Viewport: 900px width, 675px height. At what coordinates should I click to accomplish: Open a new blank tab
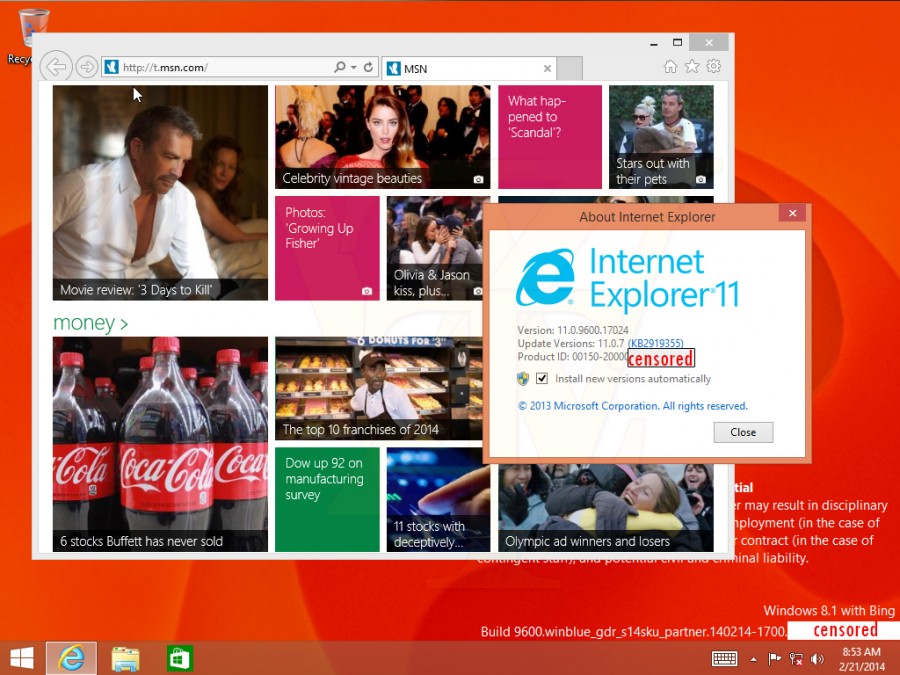[569, 68]
